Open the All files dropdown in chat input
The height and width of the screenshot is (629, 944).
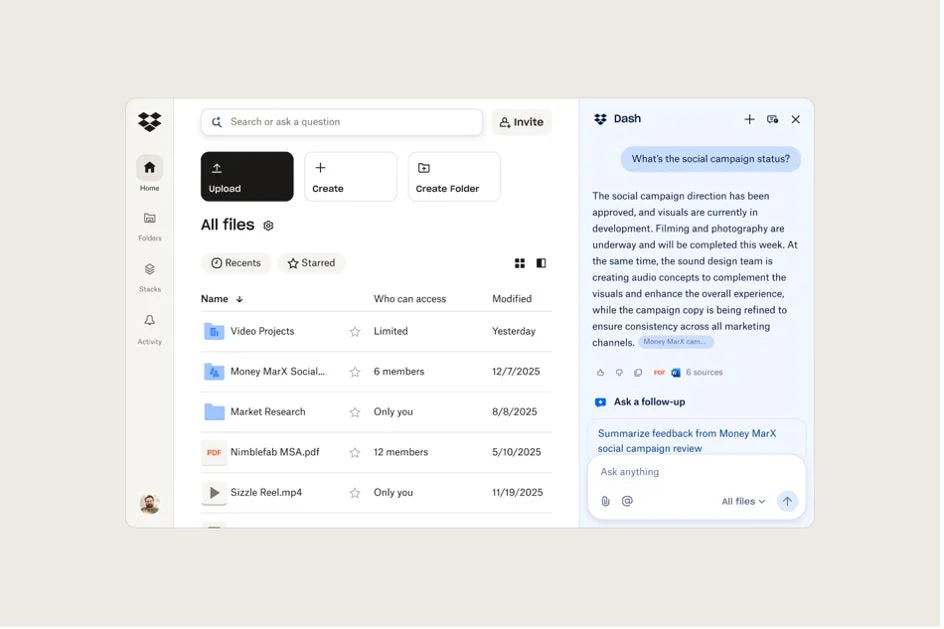(743, 501)
